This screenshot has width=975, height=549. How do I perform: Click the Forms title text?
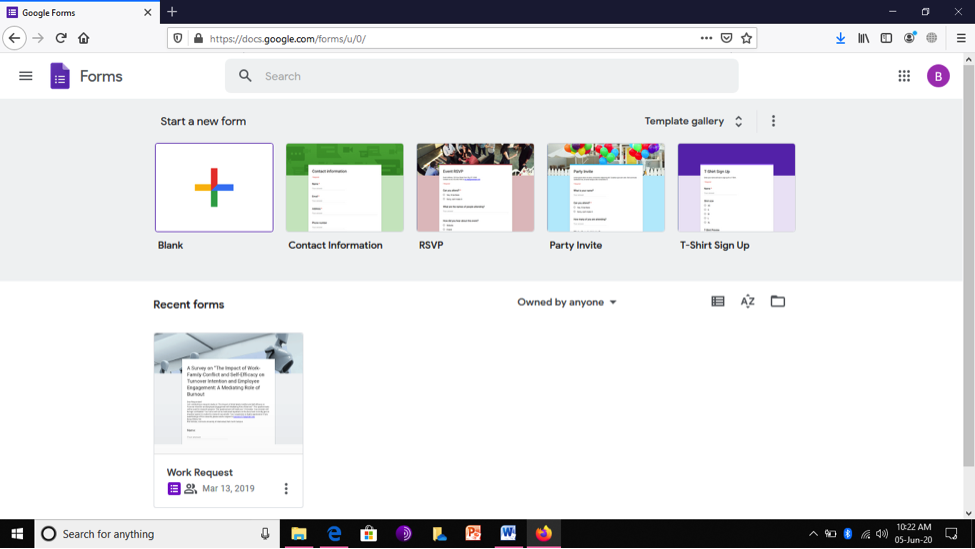pyautogui.click(x=101, y=76)
